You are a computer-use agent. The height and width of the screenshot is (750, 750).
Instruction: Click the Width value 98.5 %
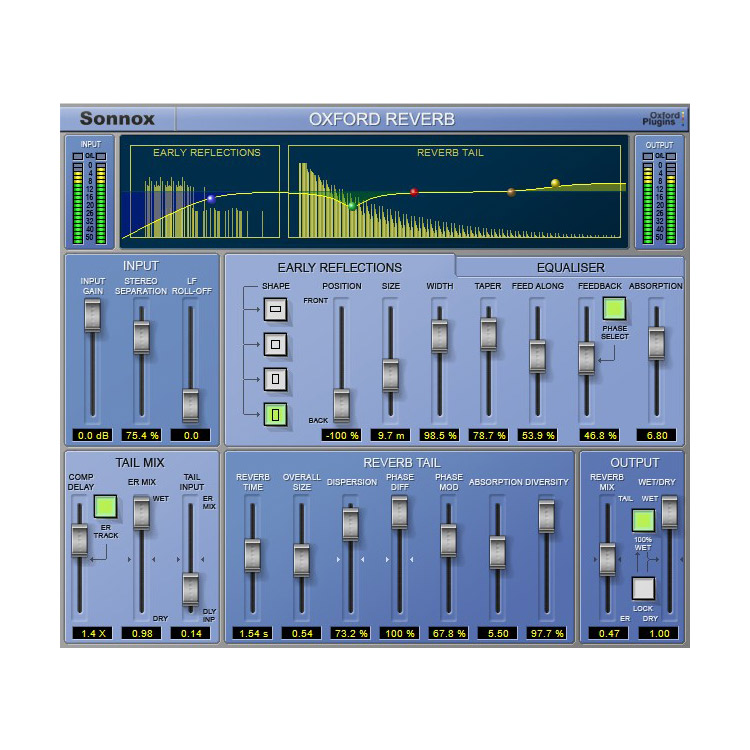coord(440,435)
